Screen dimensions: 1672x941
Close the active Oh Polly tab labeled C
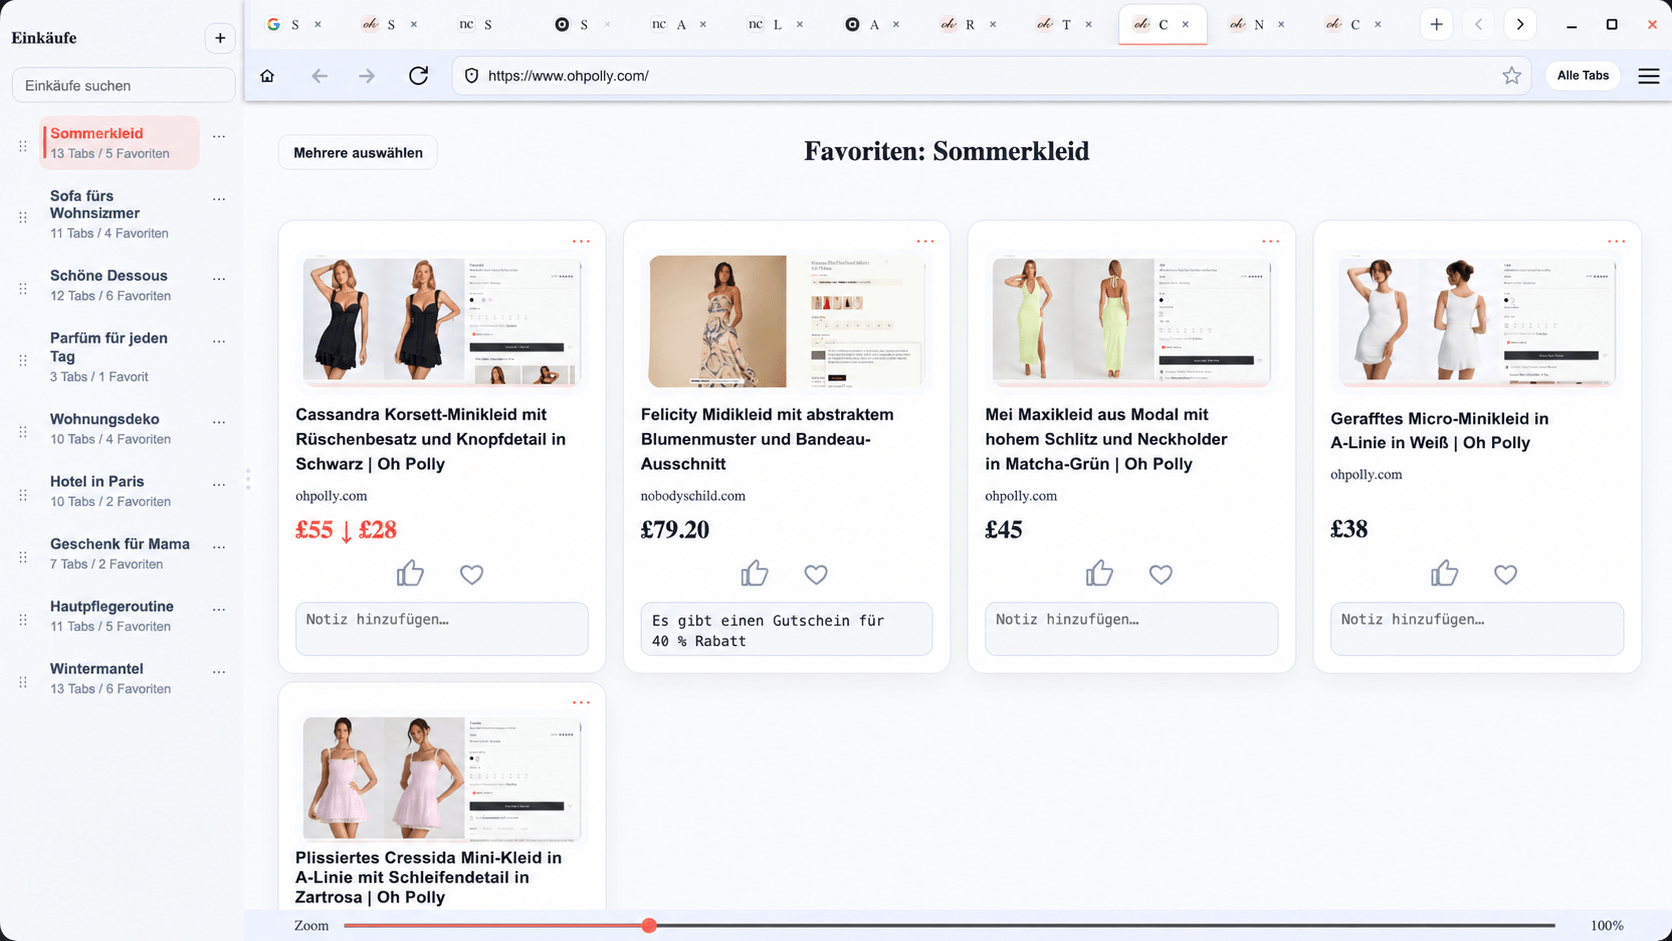pyautogui.click(x=1186, y=24)
